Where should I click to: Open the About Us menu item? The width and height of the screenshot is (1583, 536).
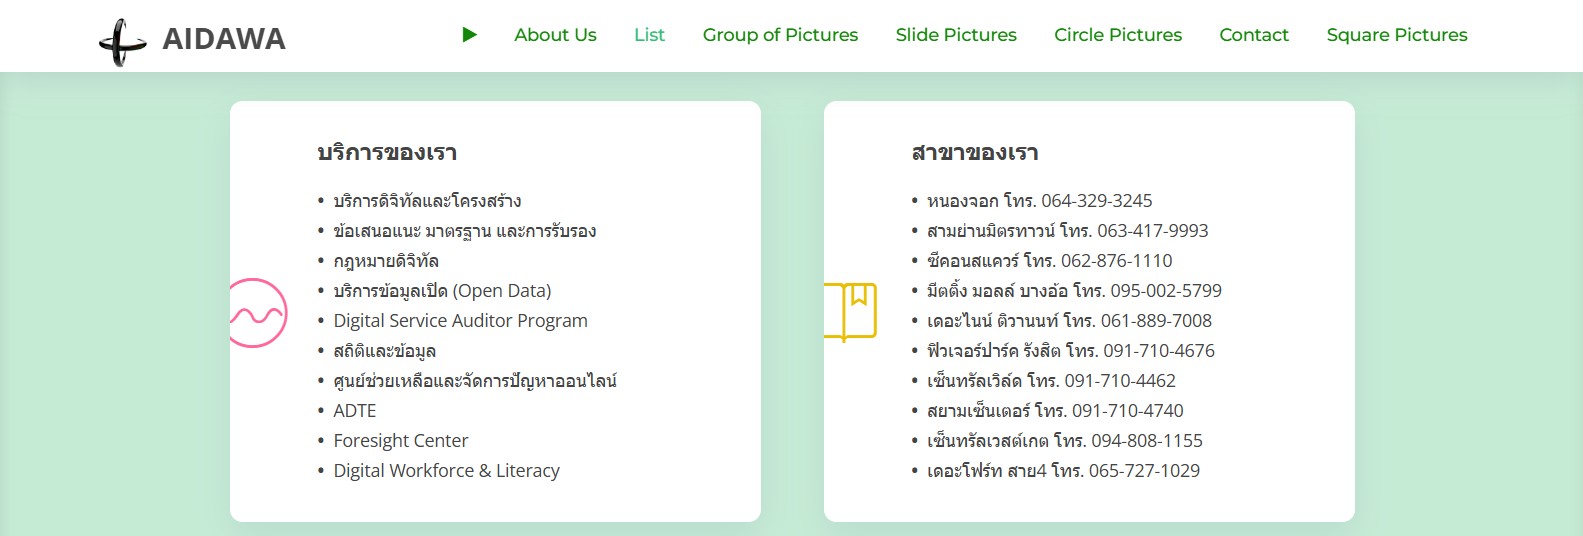[x=555, y=35]
